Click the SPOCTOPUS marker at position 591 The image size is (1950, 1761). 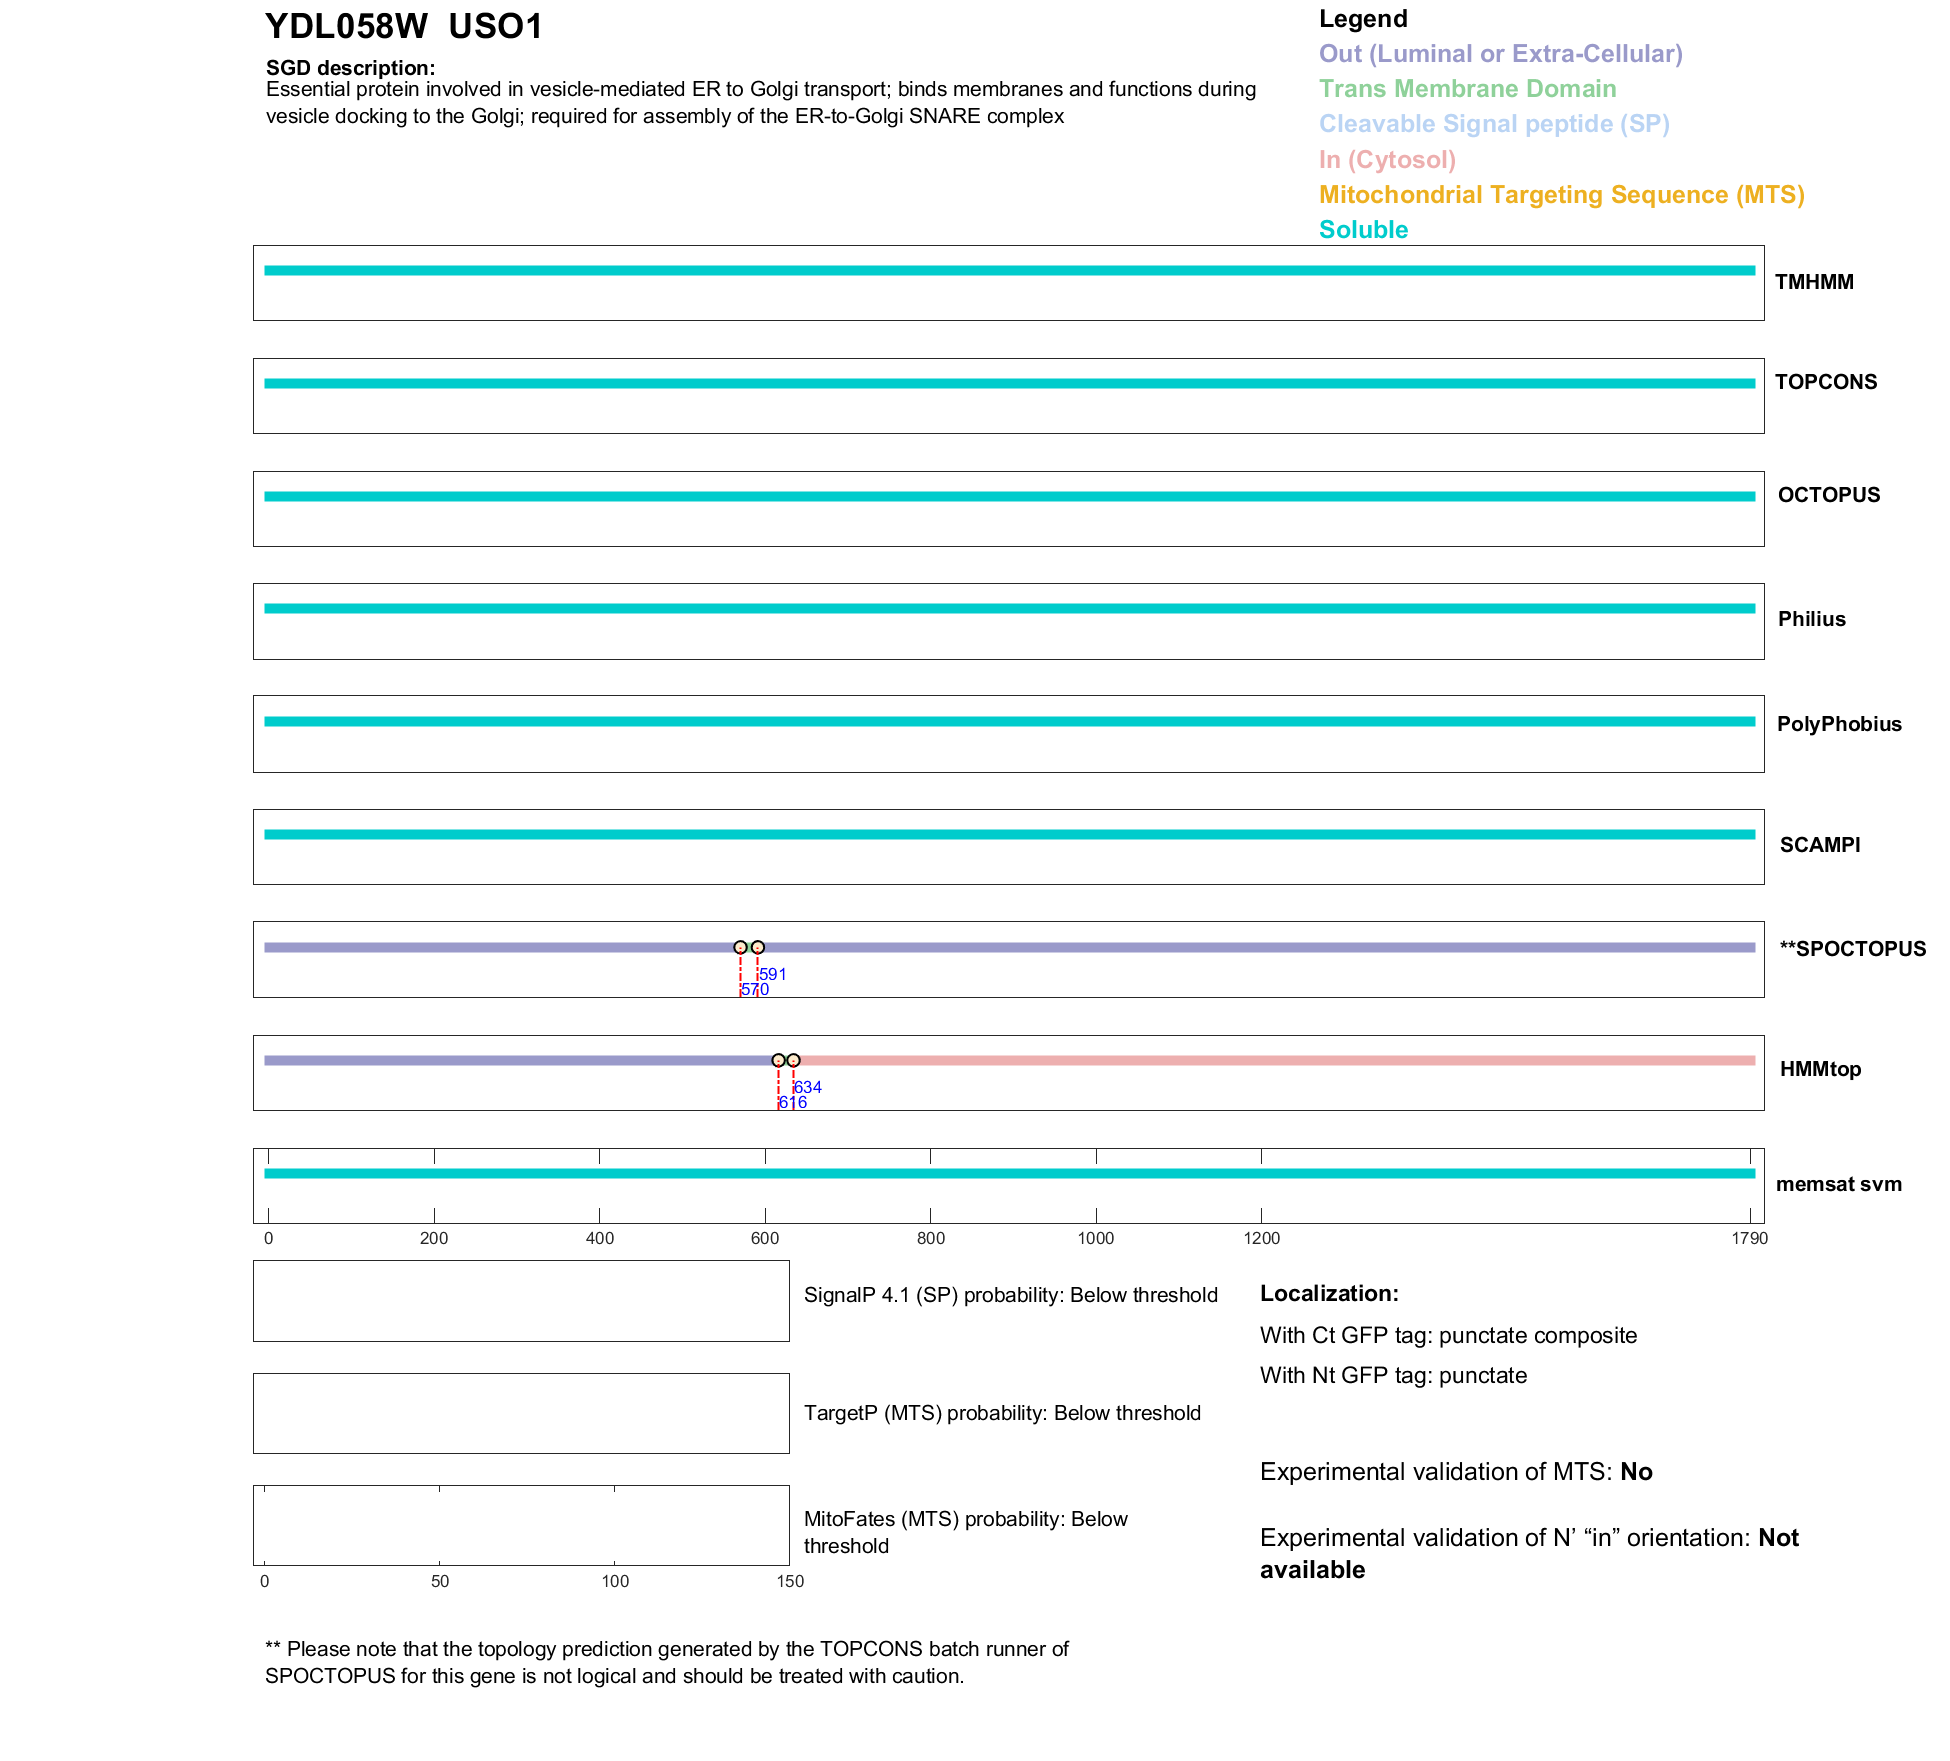point(758,947)
